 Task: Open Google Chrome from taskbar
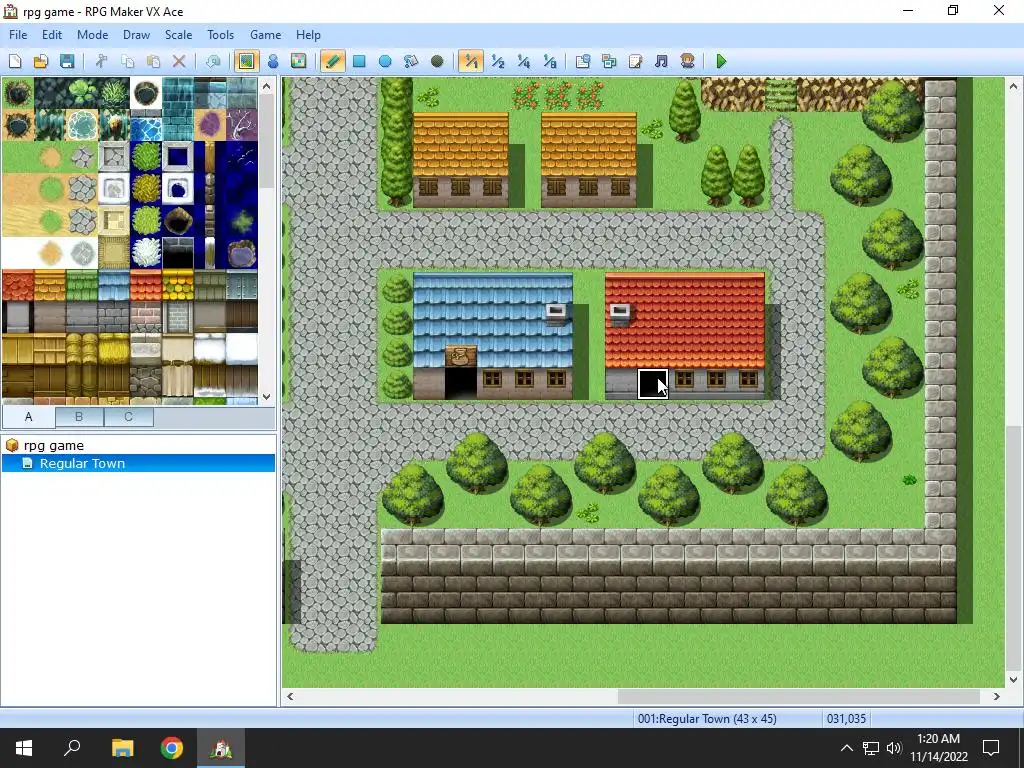pyautogui.click(x=172, y=748)
